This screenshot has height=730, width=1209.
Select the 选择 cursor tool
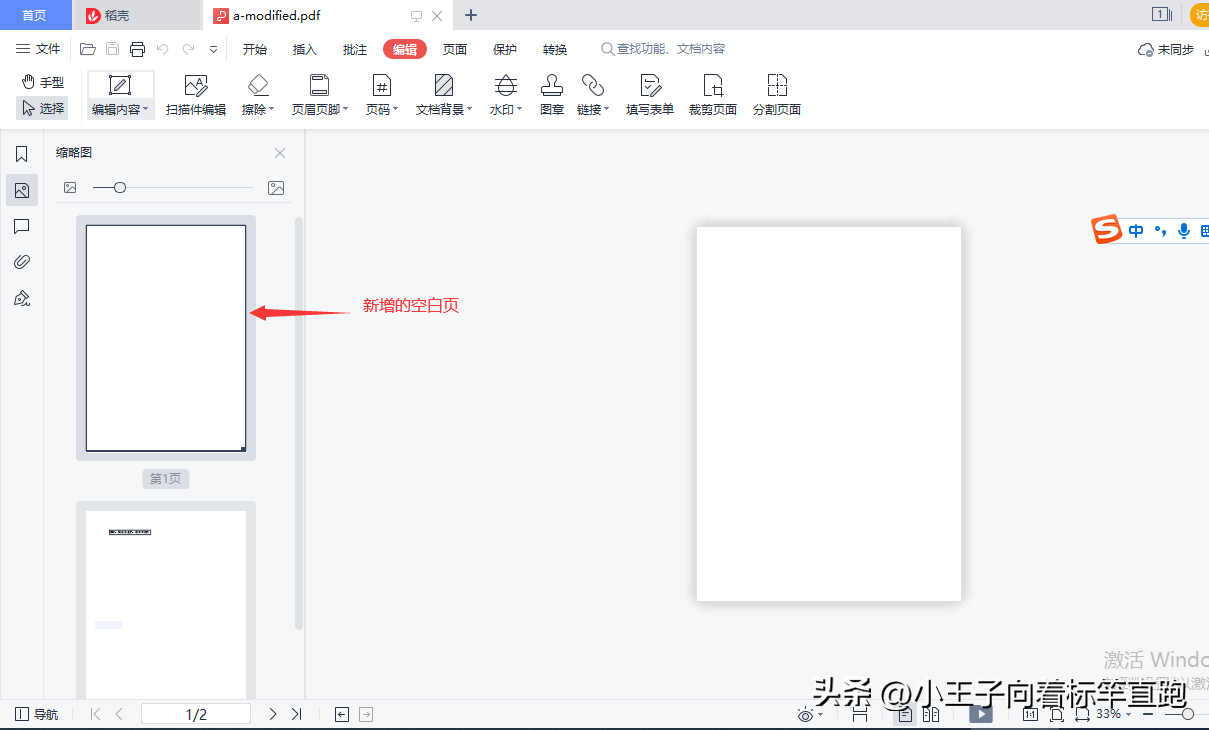coord(42,108)
